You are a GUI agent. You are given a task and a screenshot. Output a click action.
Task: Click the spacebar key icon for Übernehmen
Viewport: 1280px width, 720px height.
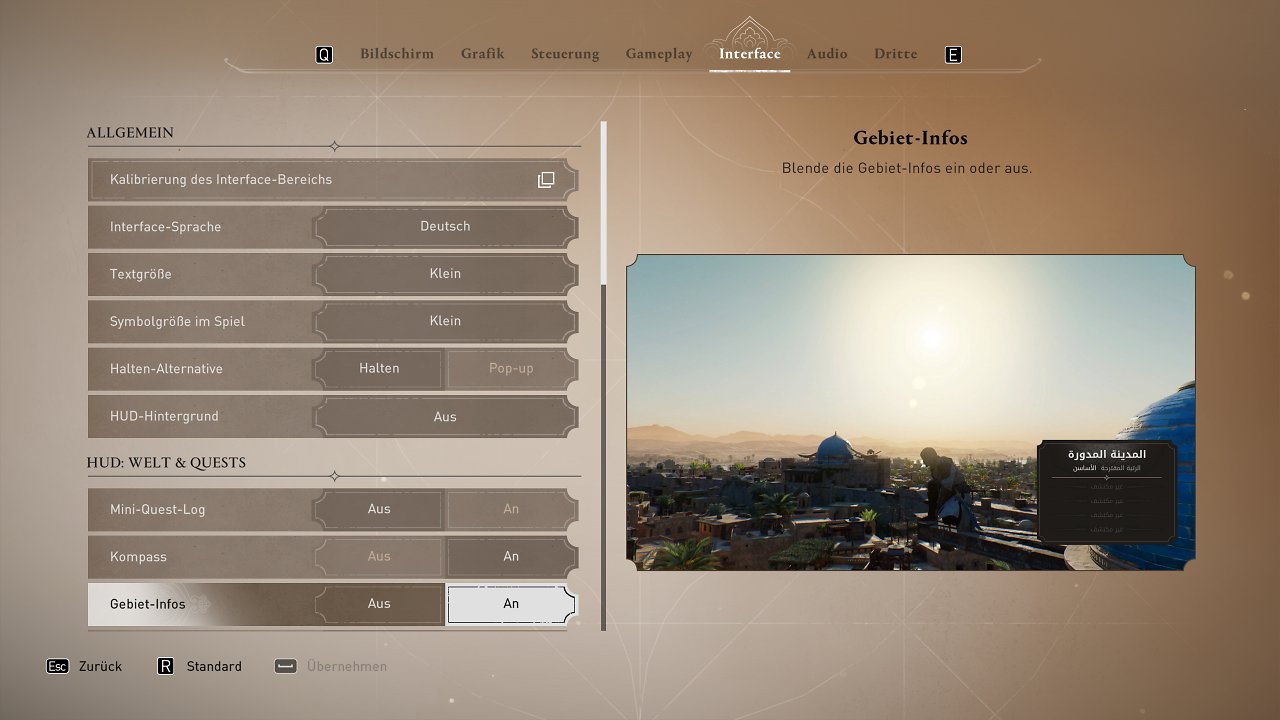(x=285, y=666)
